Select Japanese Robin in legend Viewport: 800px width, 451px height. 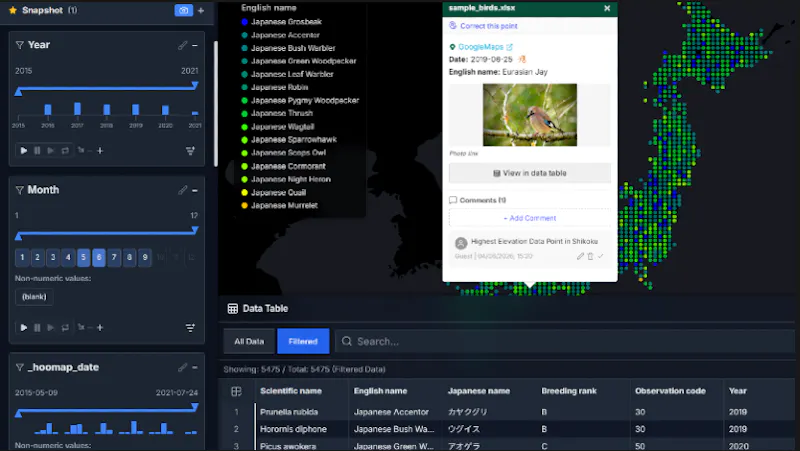(279, 87)
